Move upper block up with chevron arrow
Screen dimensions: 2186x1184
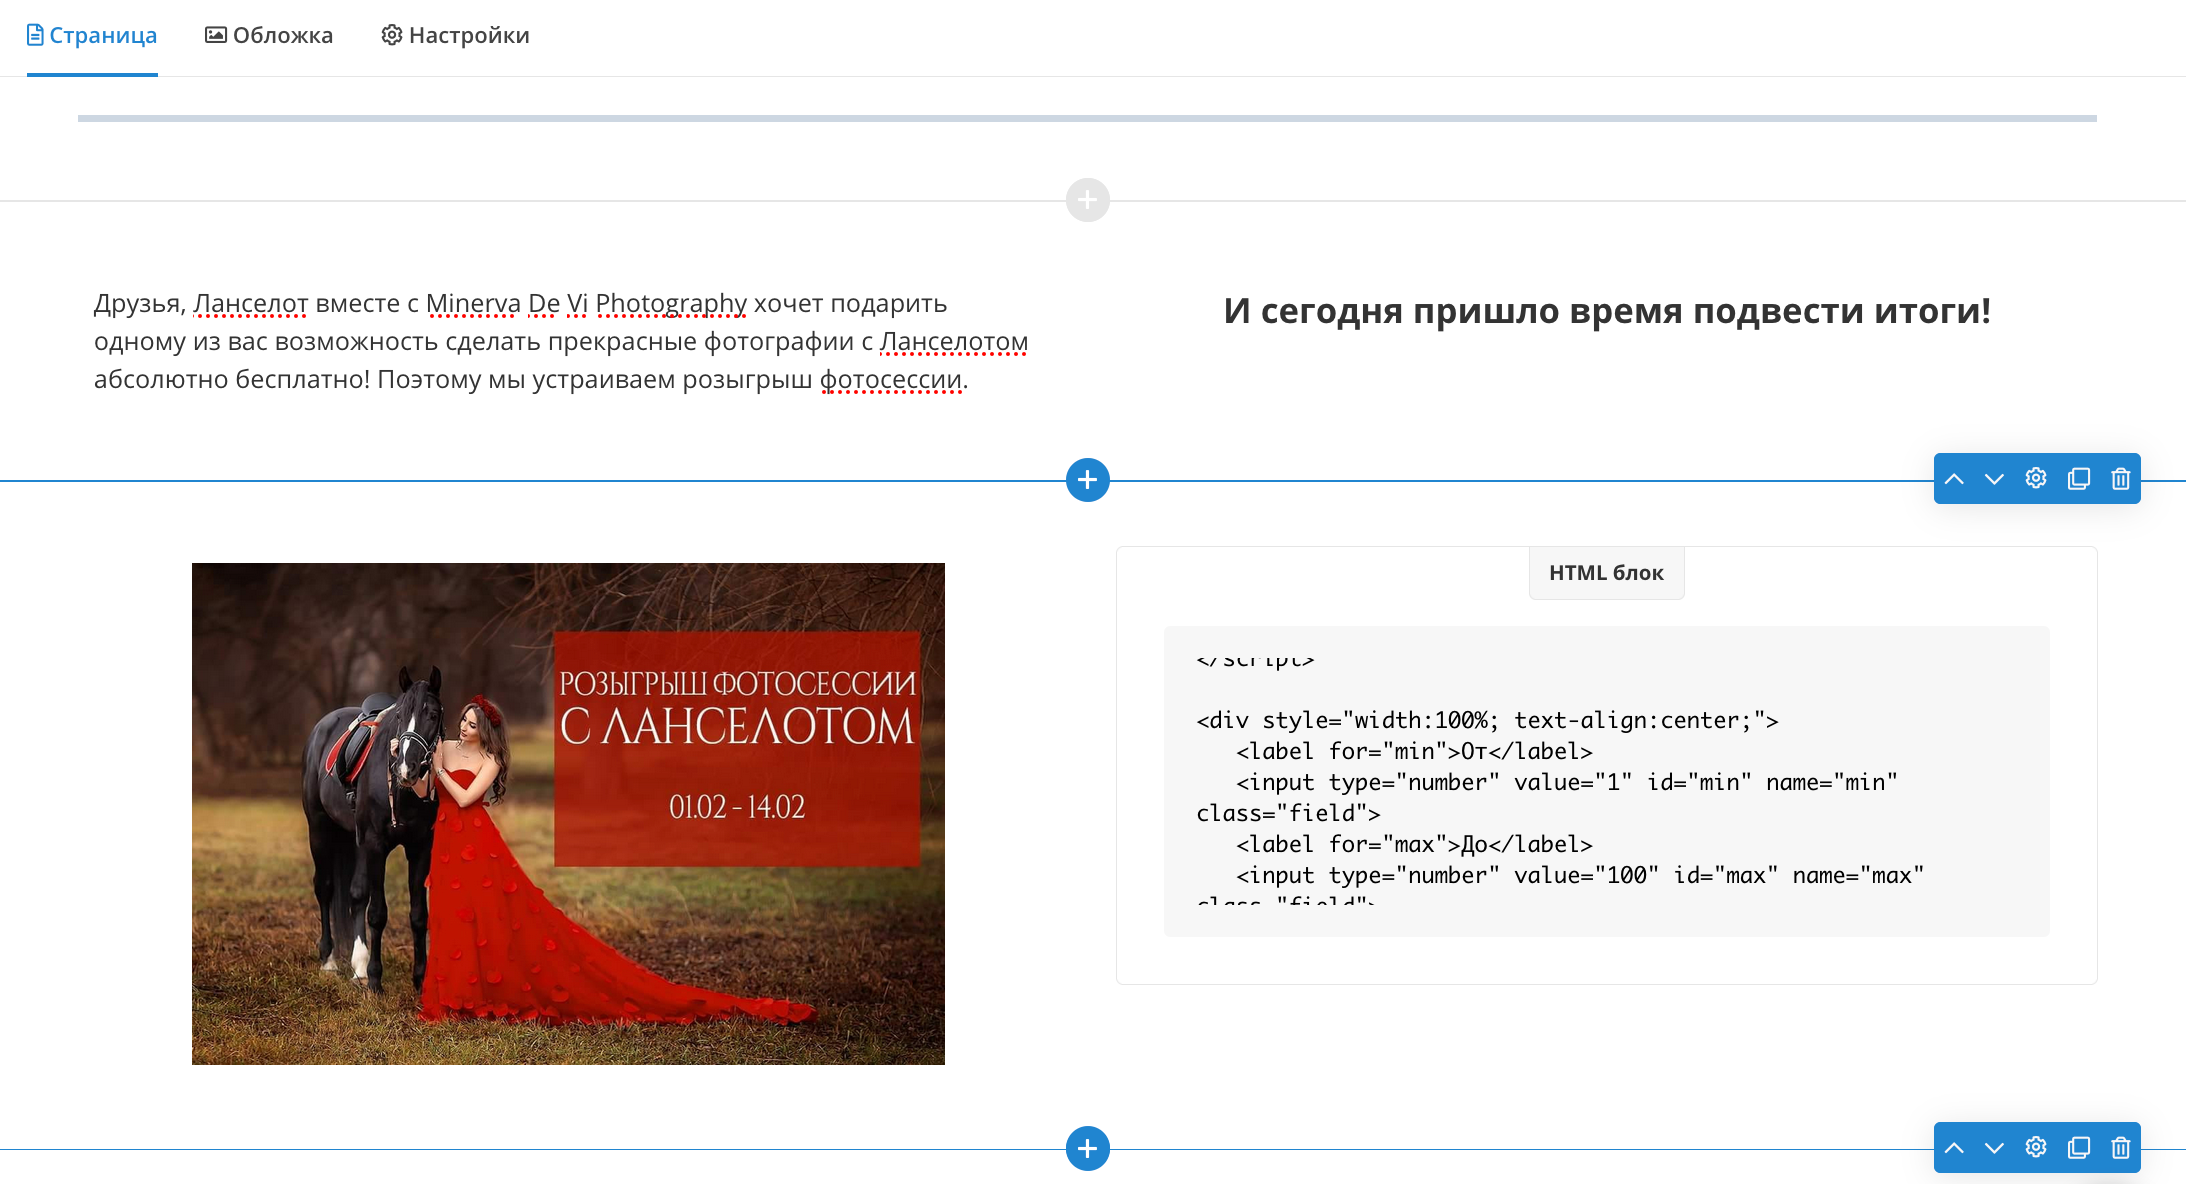coord(1954,479)
